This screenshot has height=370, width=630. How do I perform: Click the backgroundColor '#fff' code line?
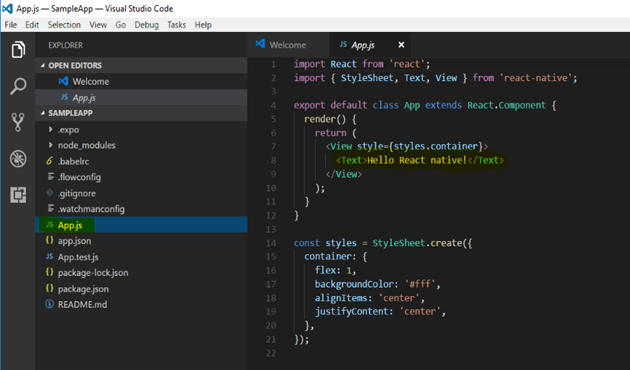pyautogui.click(x=378, y=284)
